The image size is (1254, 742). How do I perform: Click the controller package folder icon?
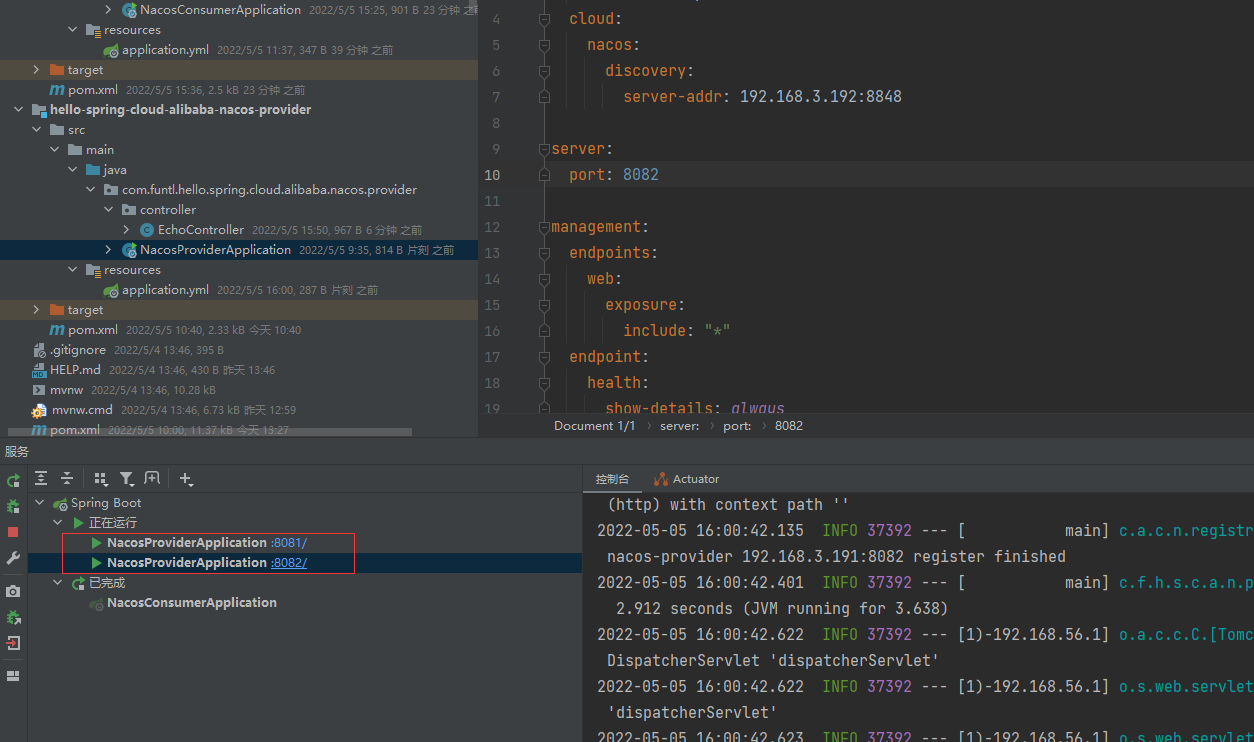[x=129, y=210]
